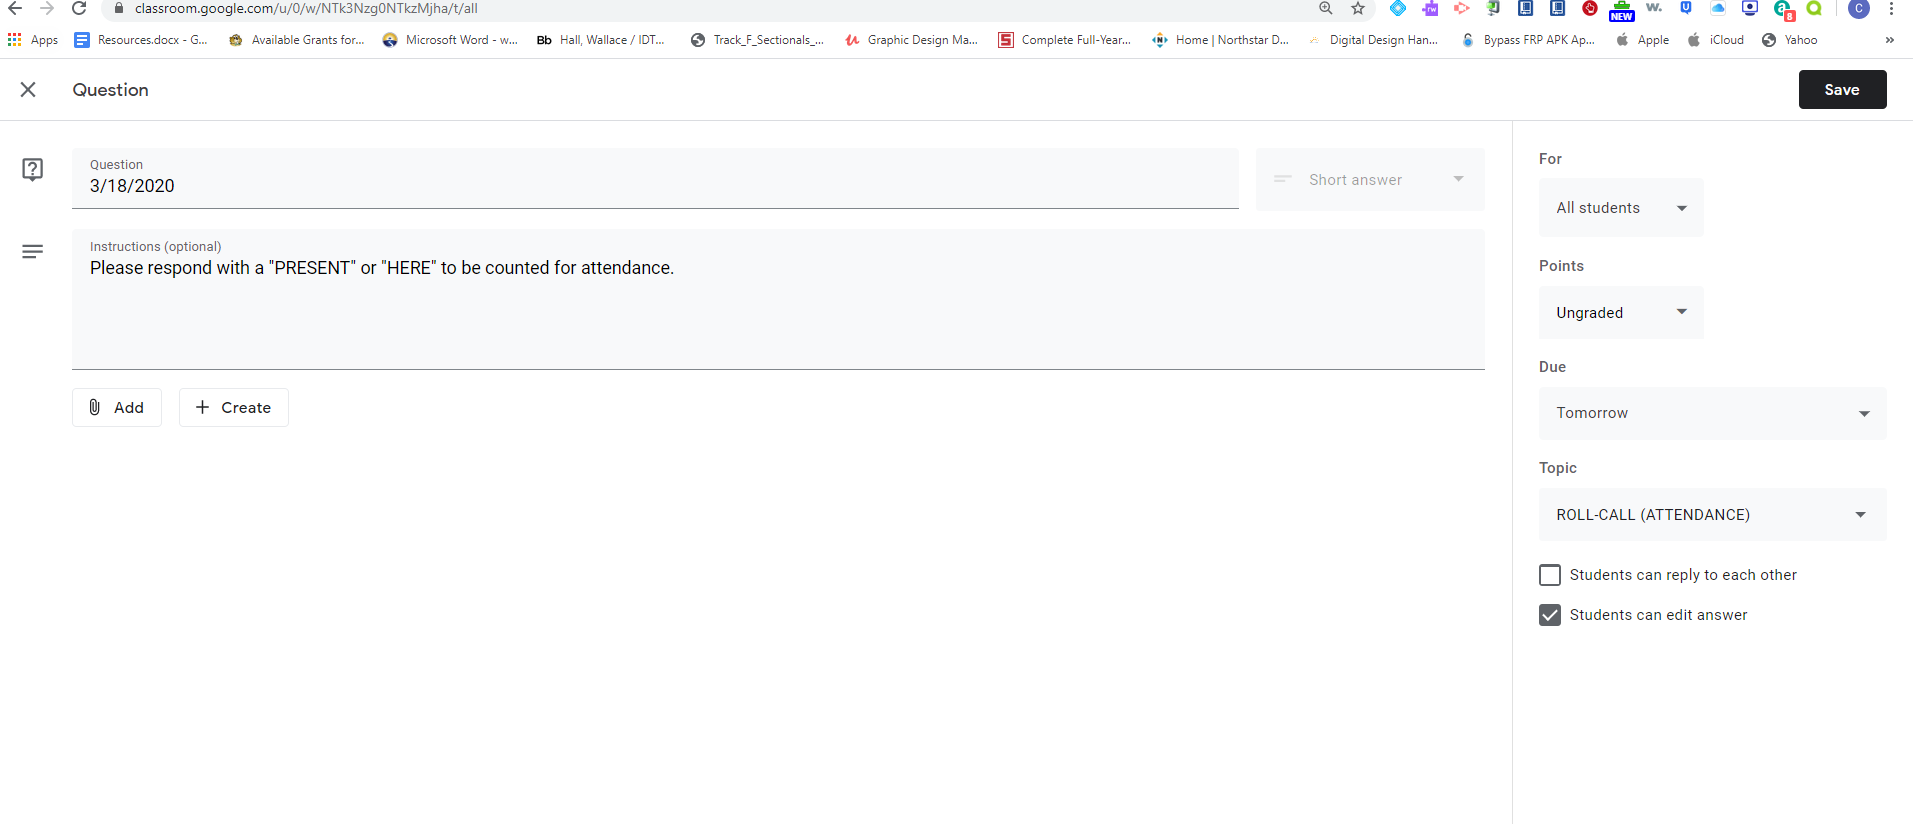Click the browser reload icon
The height and width of the screenshot is (824, 1913).
click(79, 8)
